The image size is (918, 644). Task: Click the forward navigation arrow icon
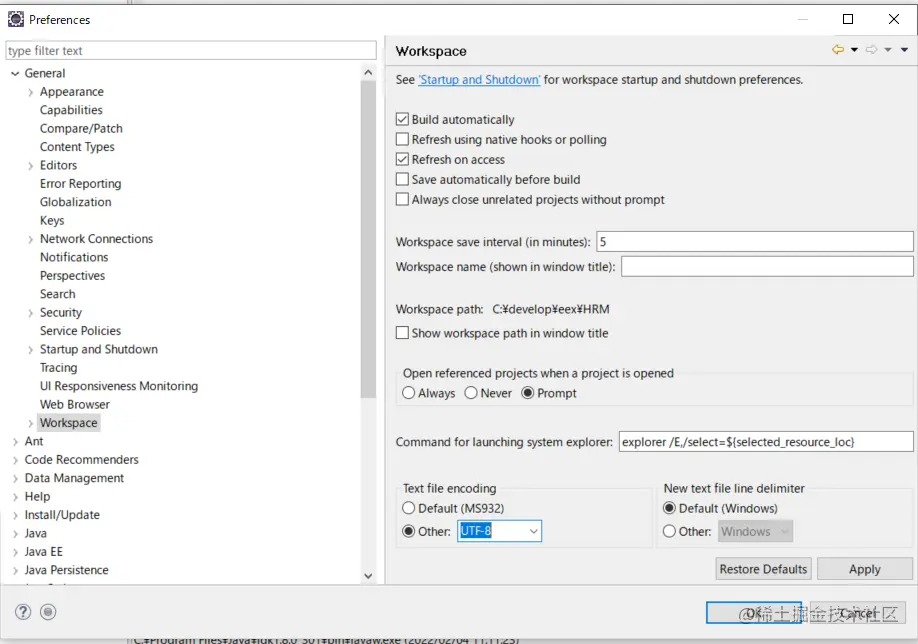tap(872, 50)
